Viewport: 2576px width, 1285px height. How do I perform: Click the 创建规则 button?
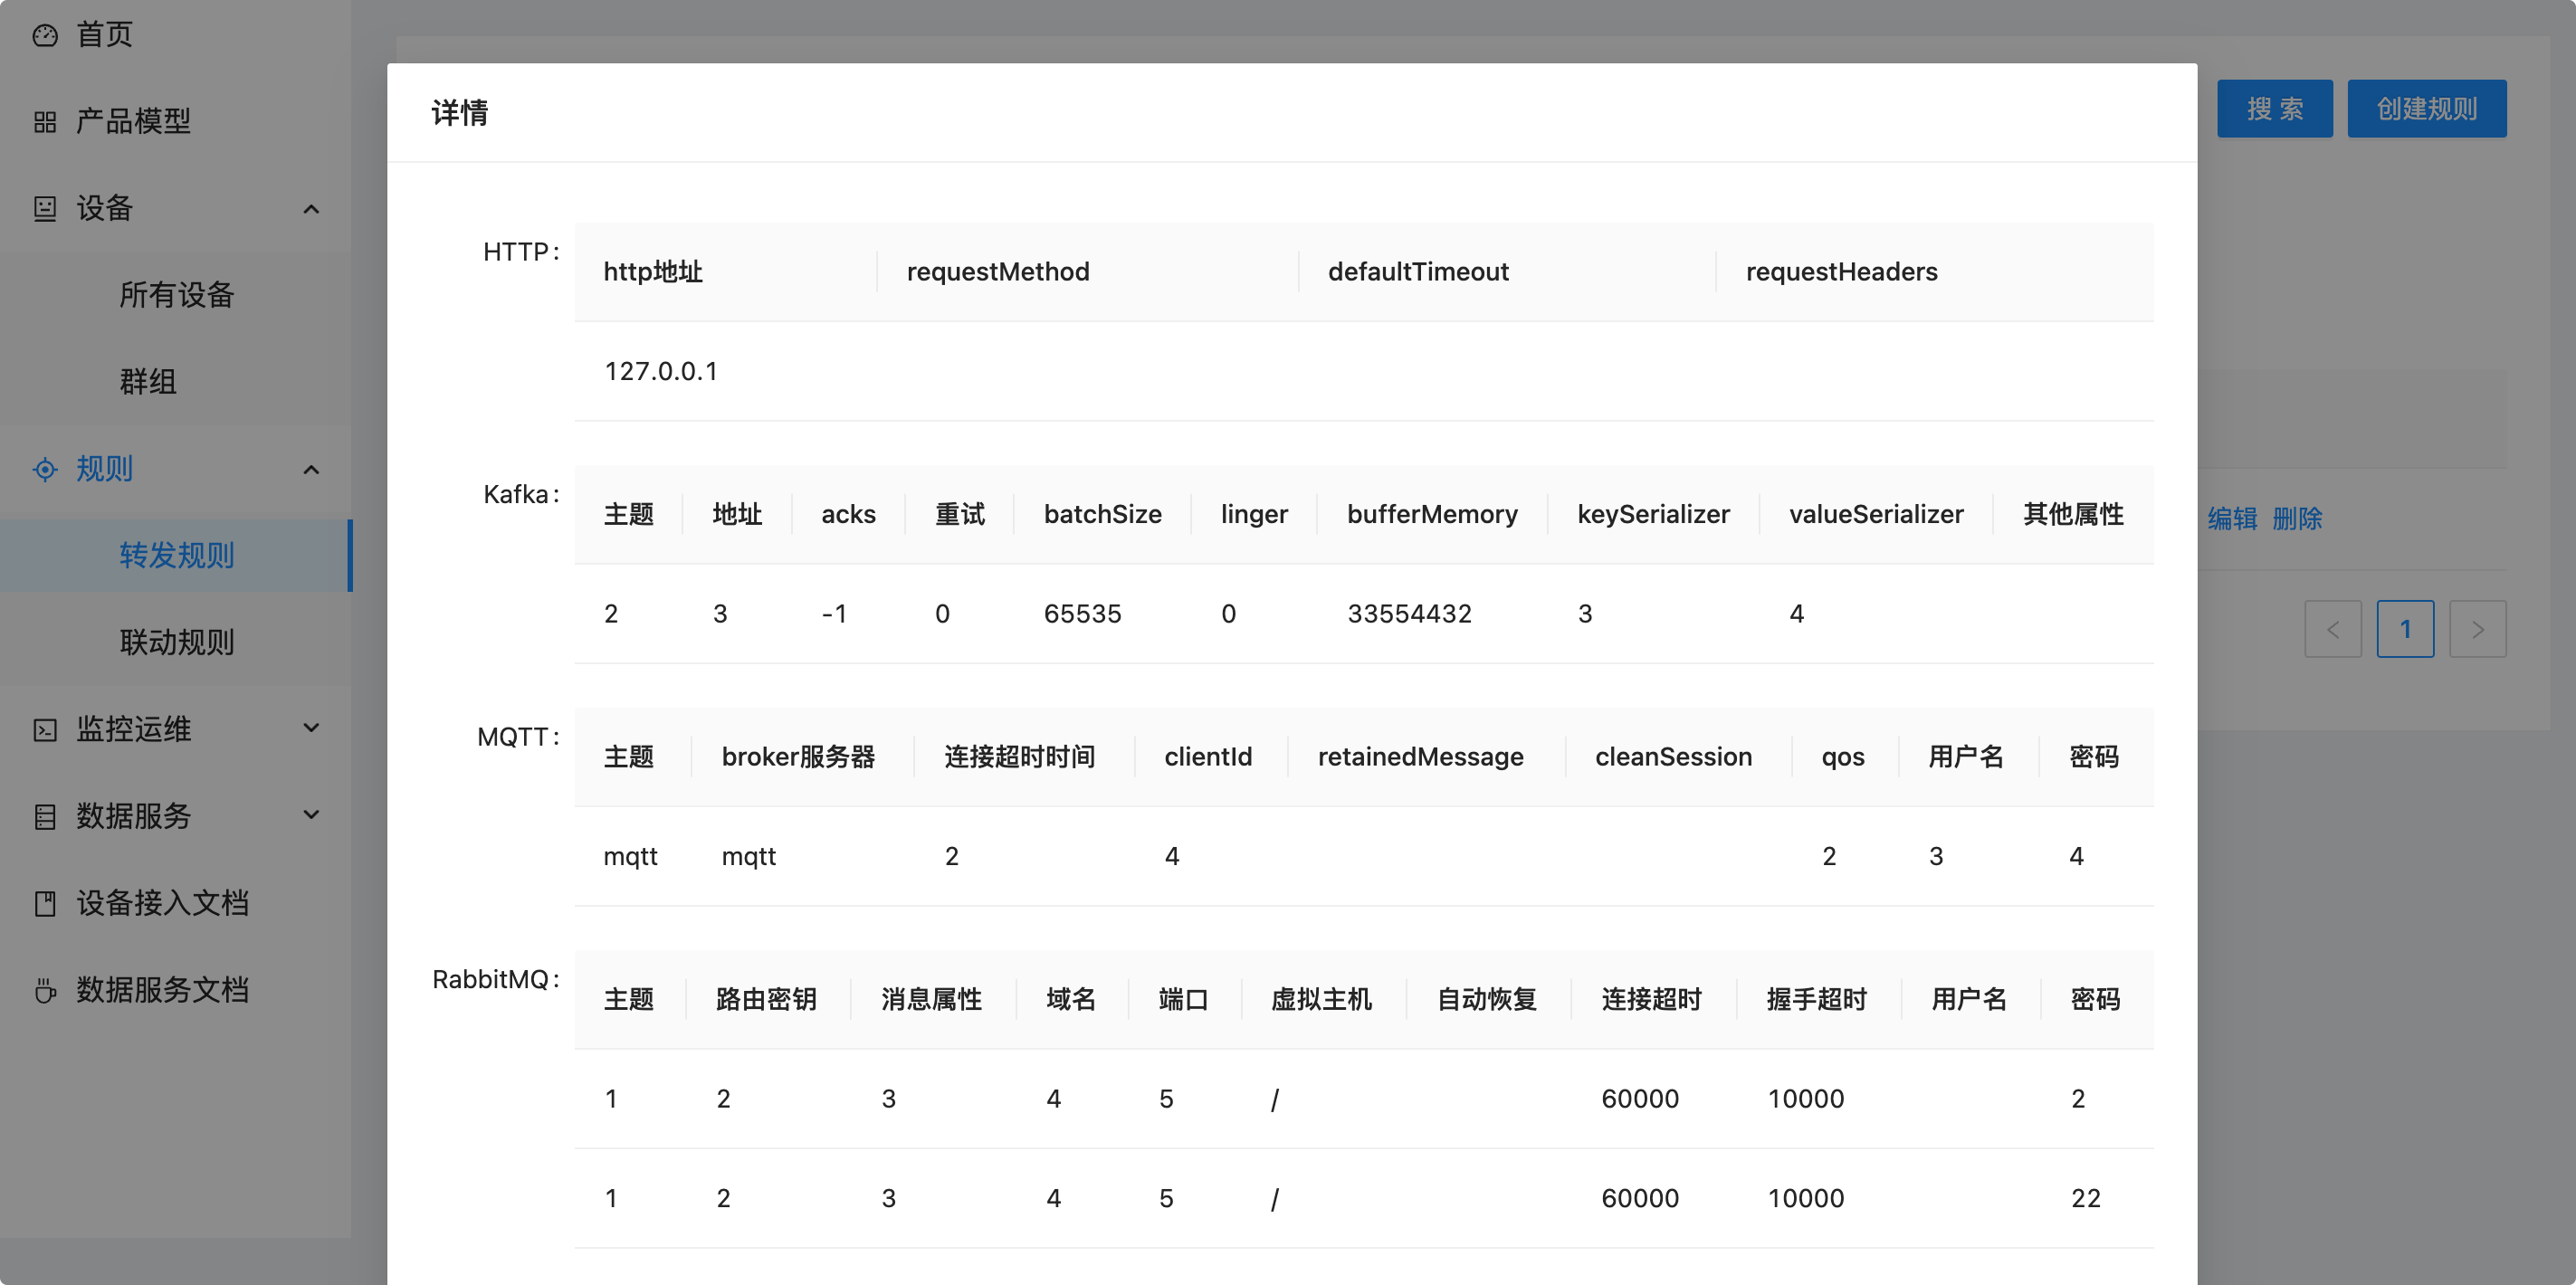[x=2426, y=108]
